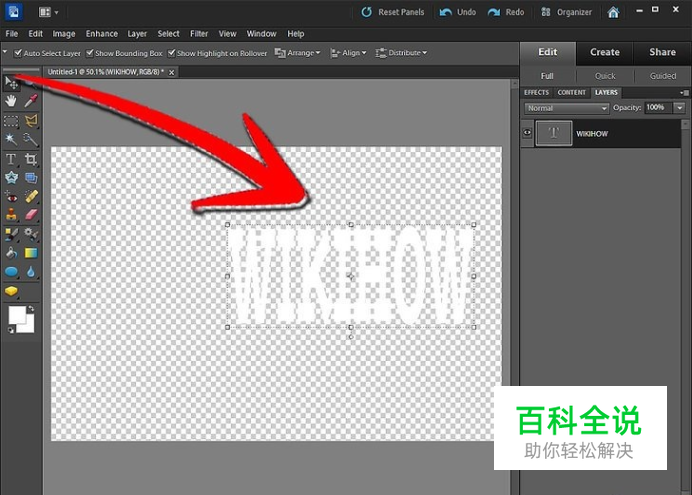Screen dimensions: 692x495
Task: Select the Hand tool
Action: [11, 101]
